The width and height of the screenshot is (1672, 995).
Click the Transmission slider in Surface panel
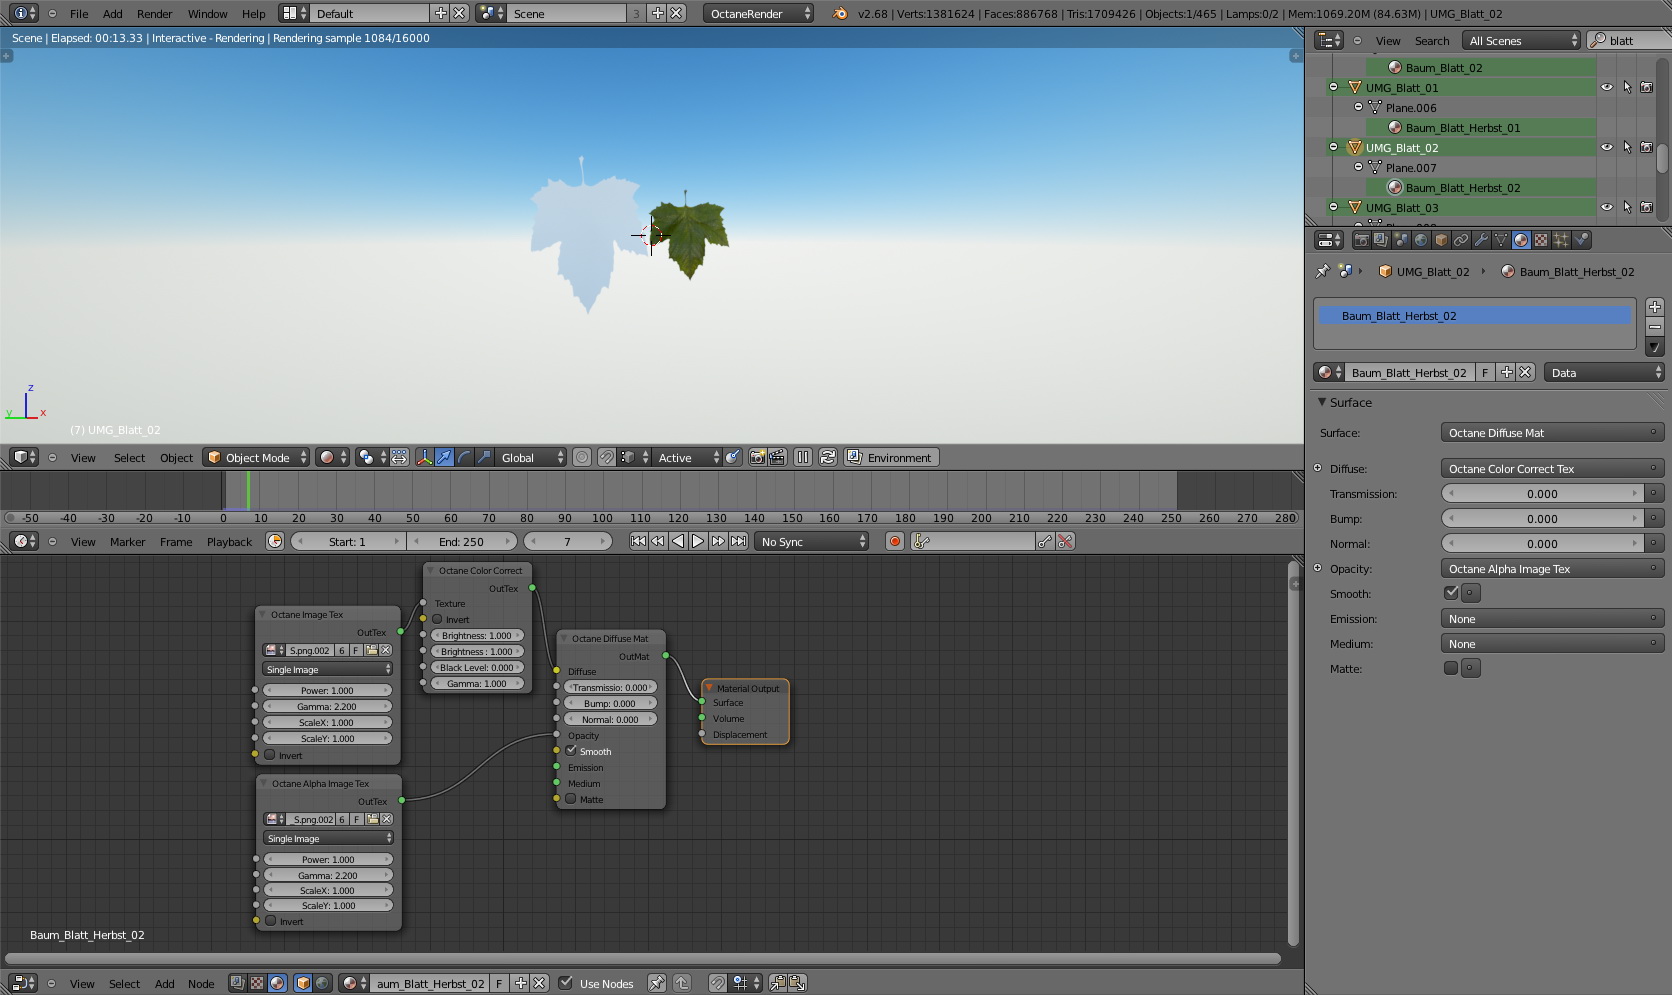[x=1542, y=493]
